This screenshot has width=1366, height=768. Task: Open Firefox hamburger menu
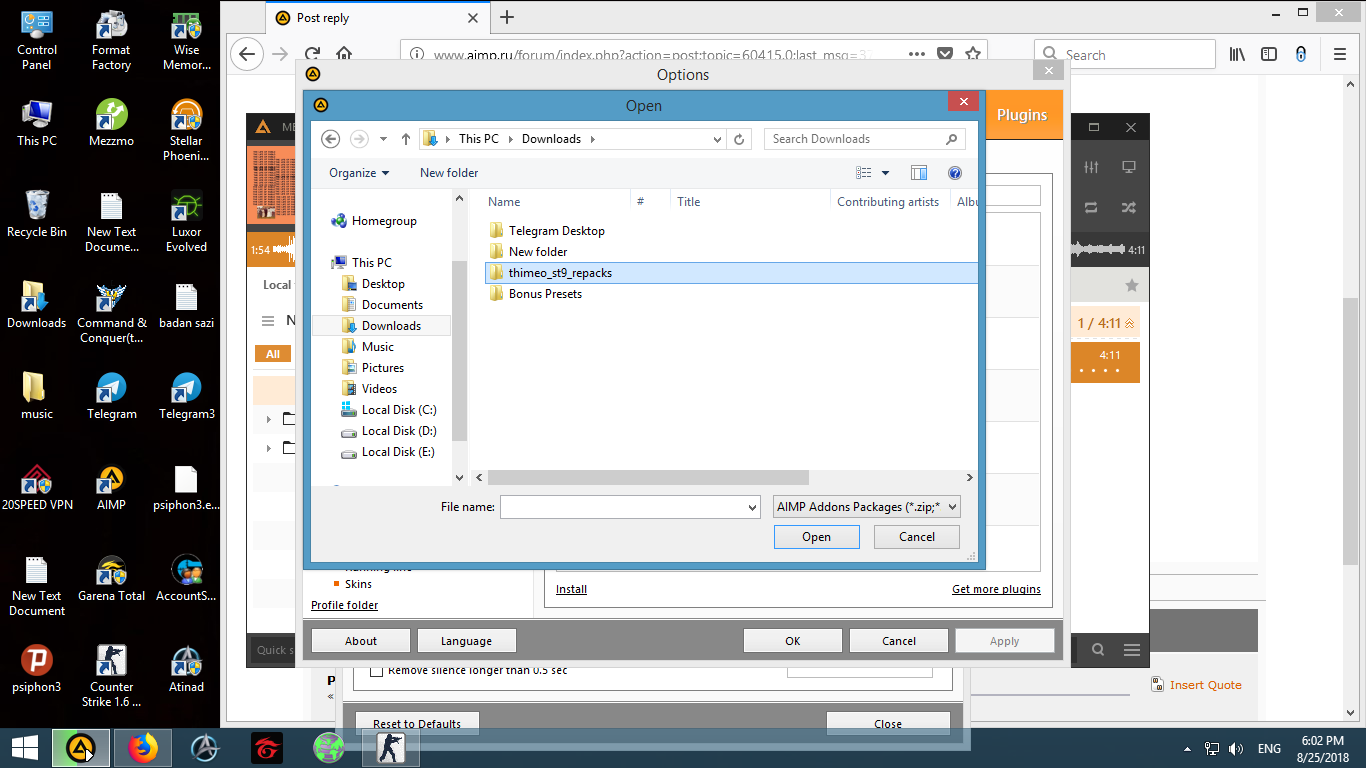click(1340, 54)
